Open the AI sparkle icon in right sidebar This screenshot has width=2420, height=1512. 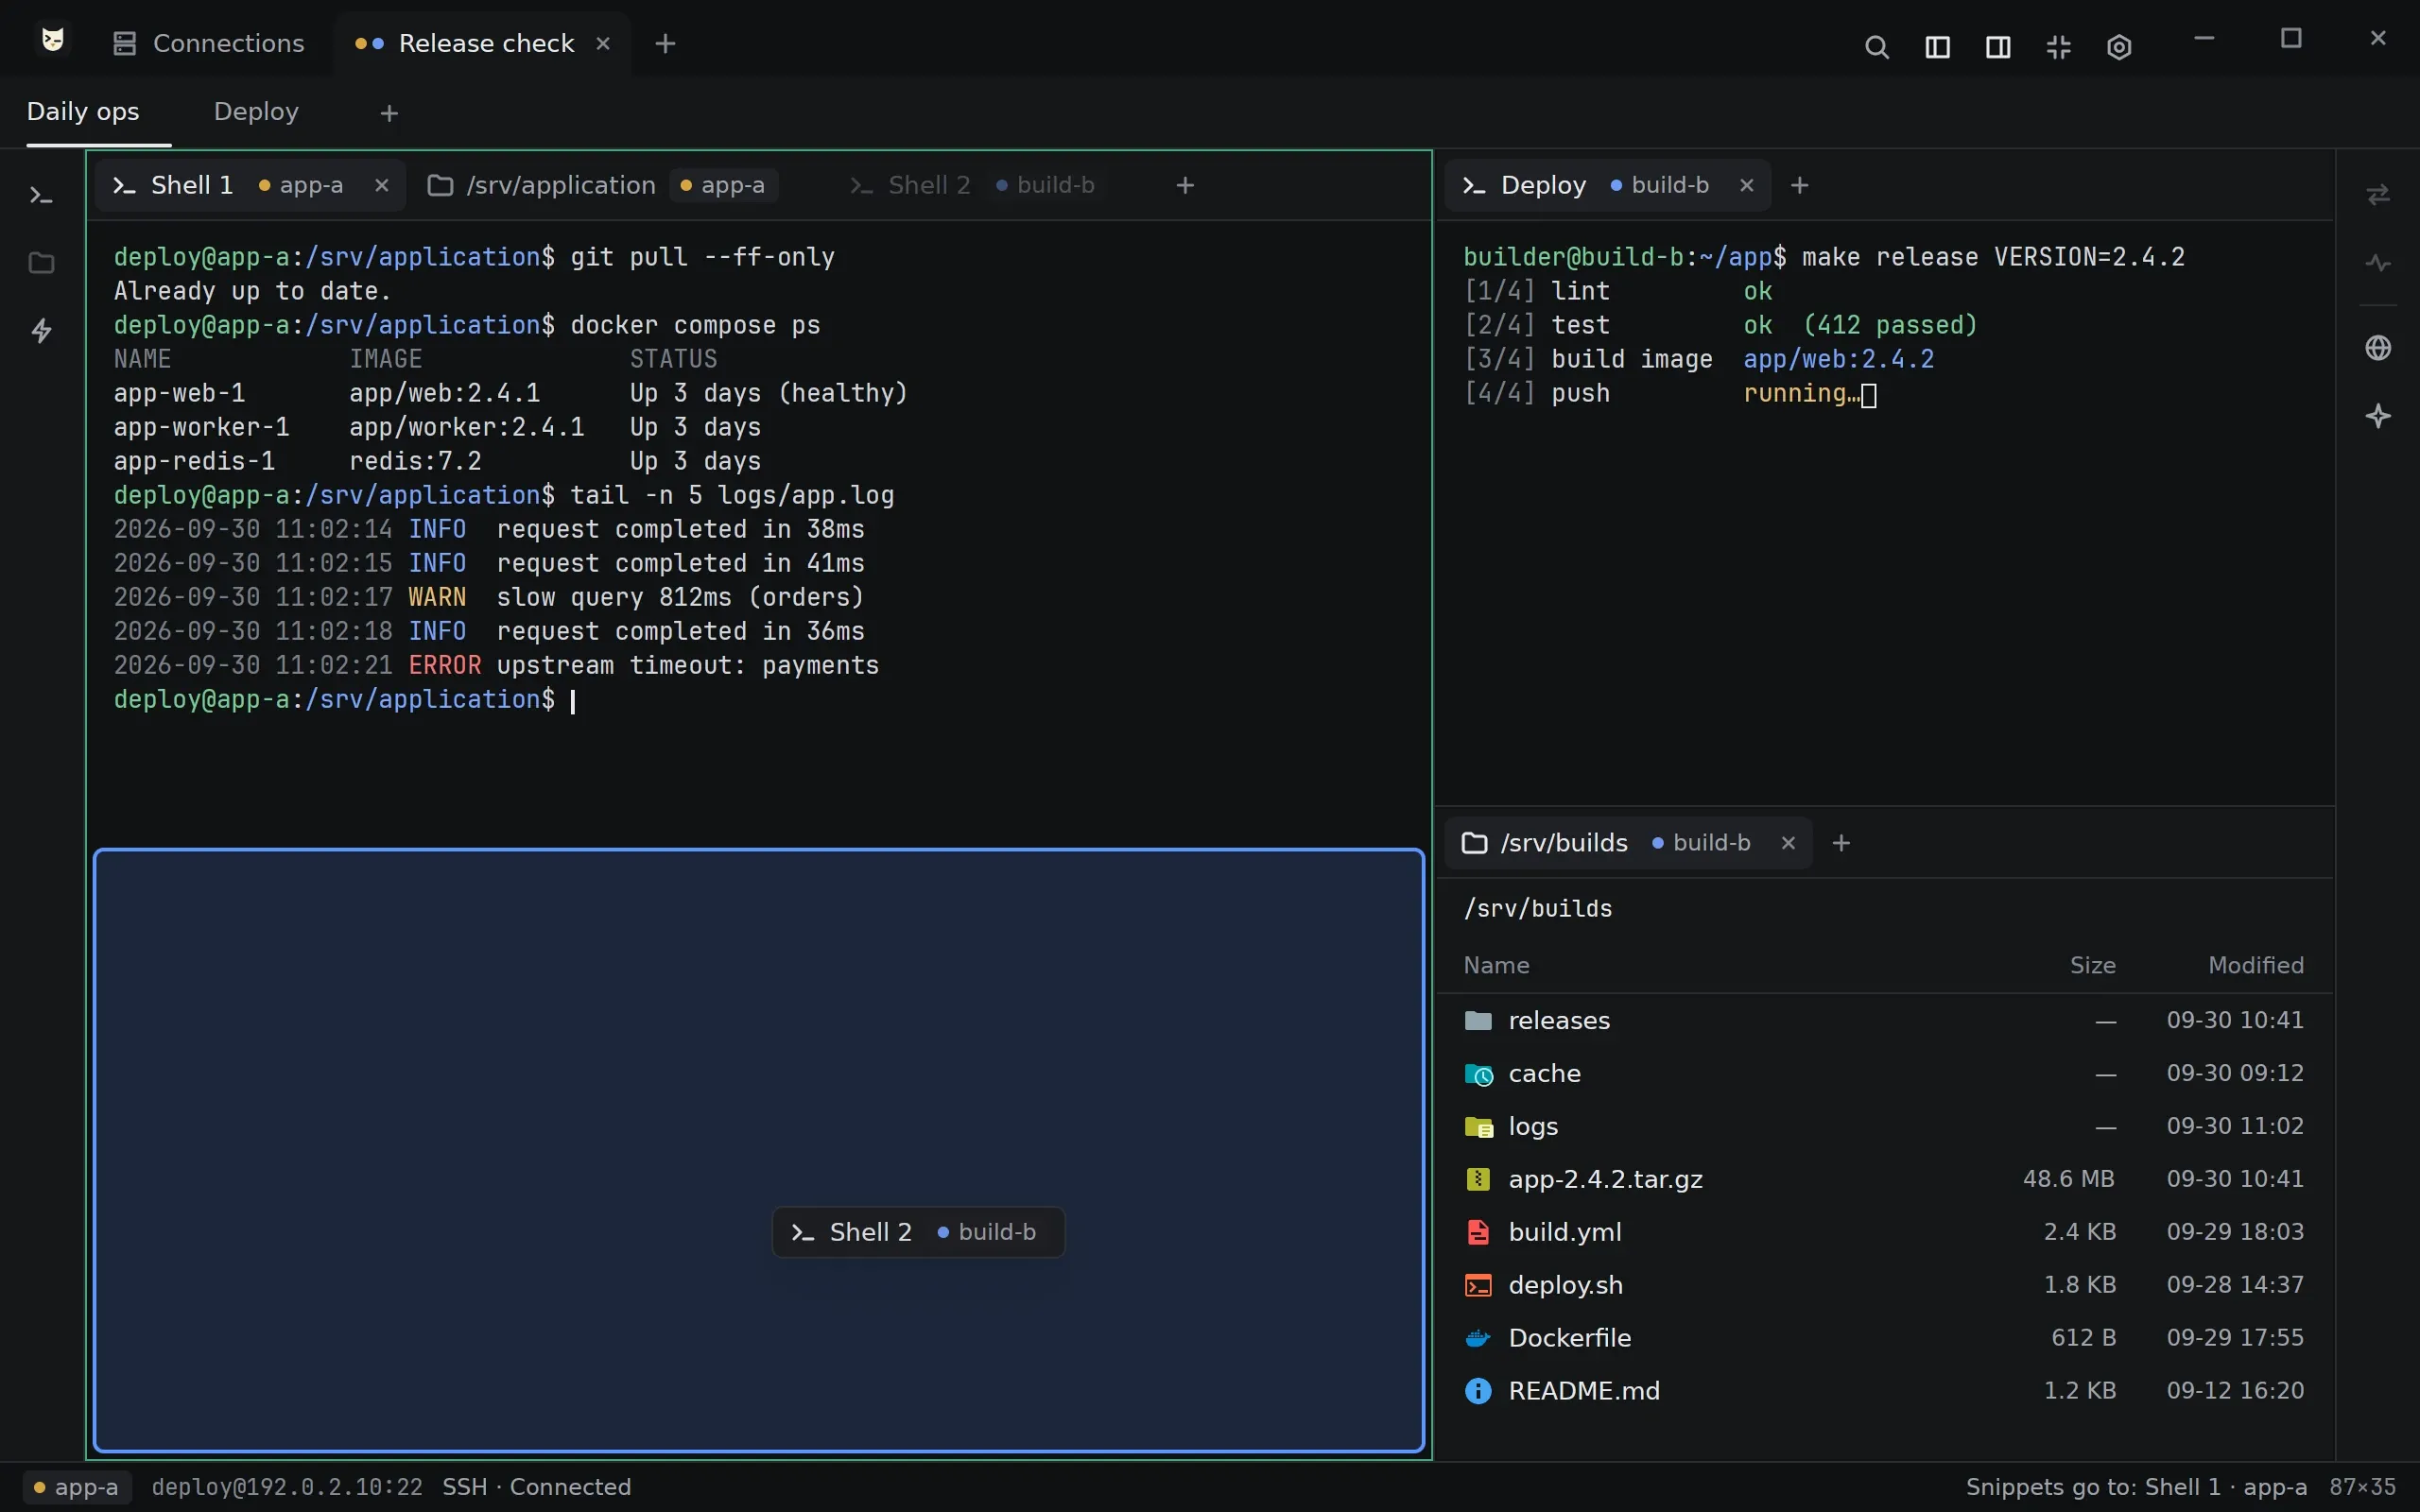[2378, 416]
